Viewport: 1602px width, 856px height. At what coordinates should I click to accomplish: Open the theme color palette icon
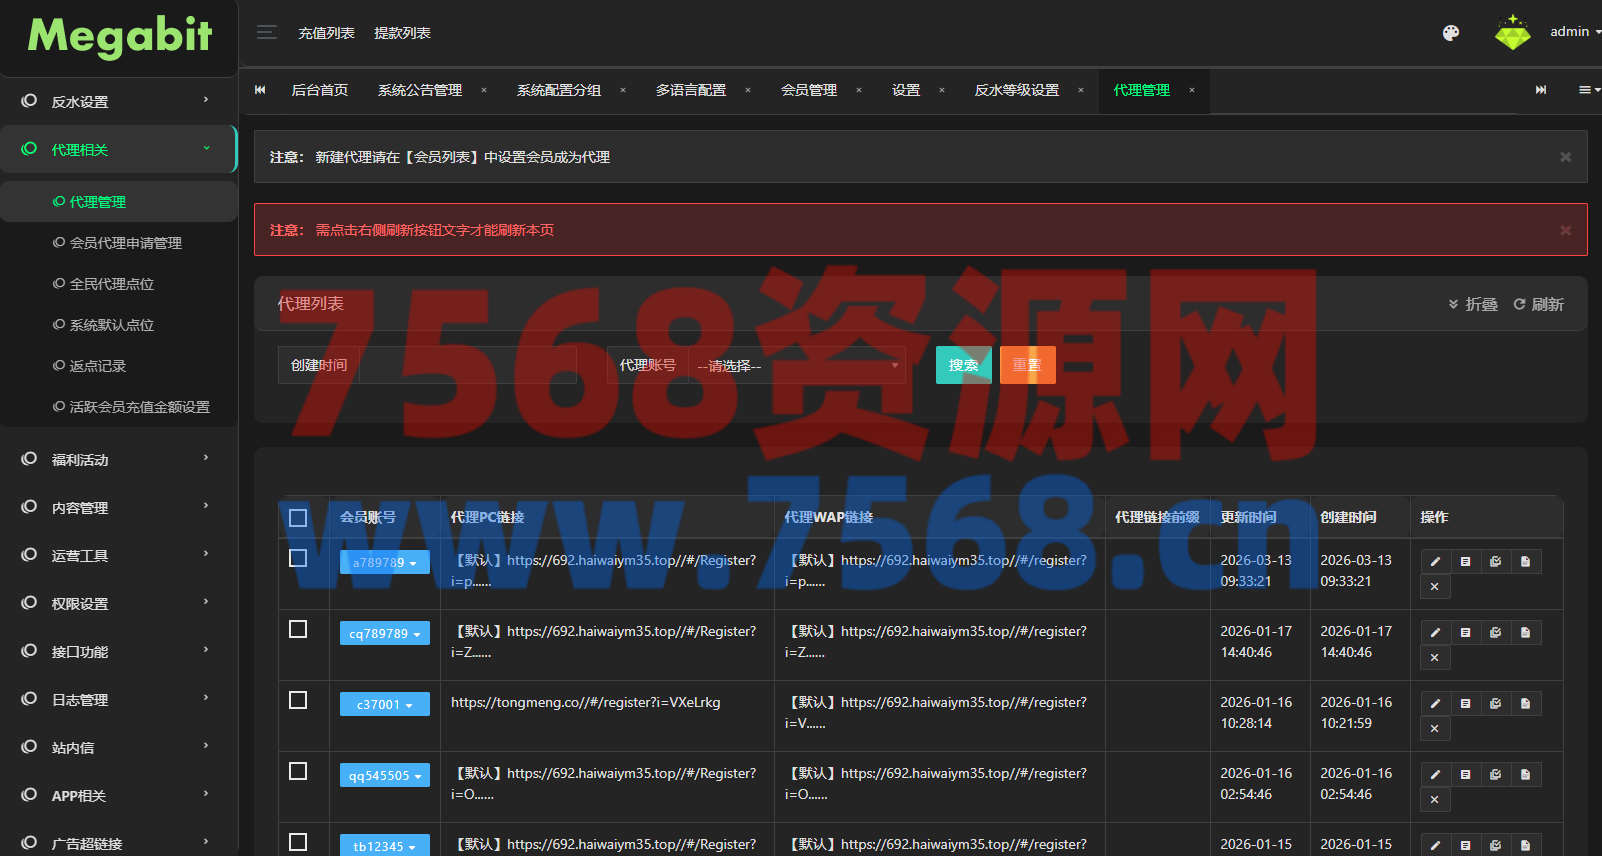pyautogui.click(x=1450, y=33)
